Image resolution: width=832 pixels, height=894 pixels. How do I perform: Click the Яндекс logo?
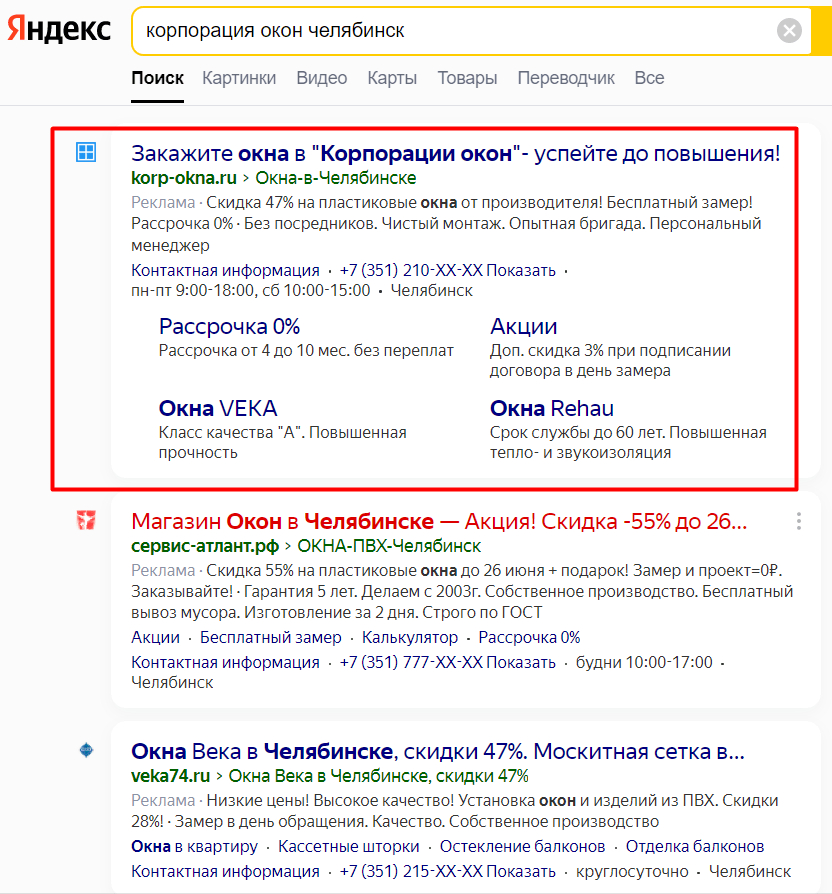59,29
